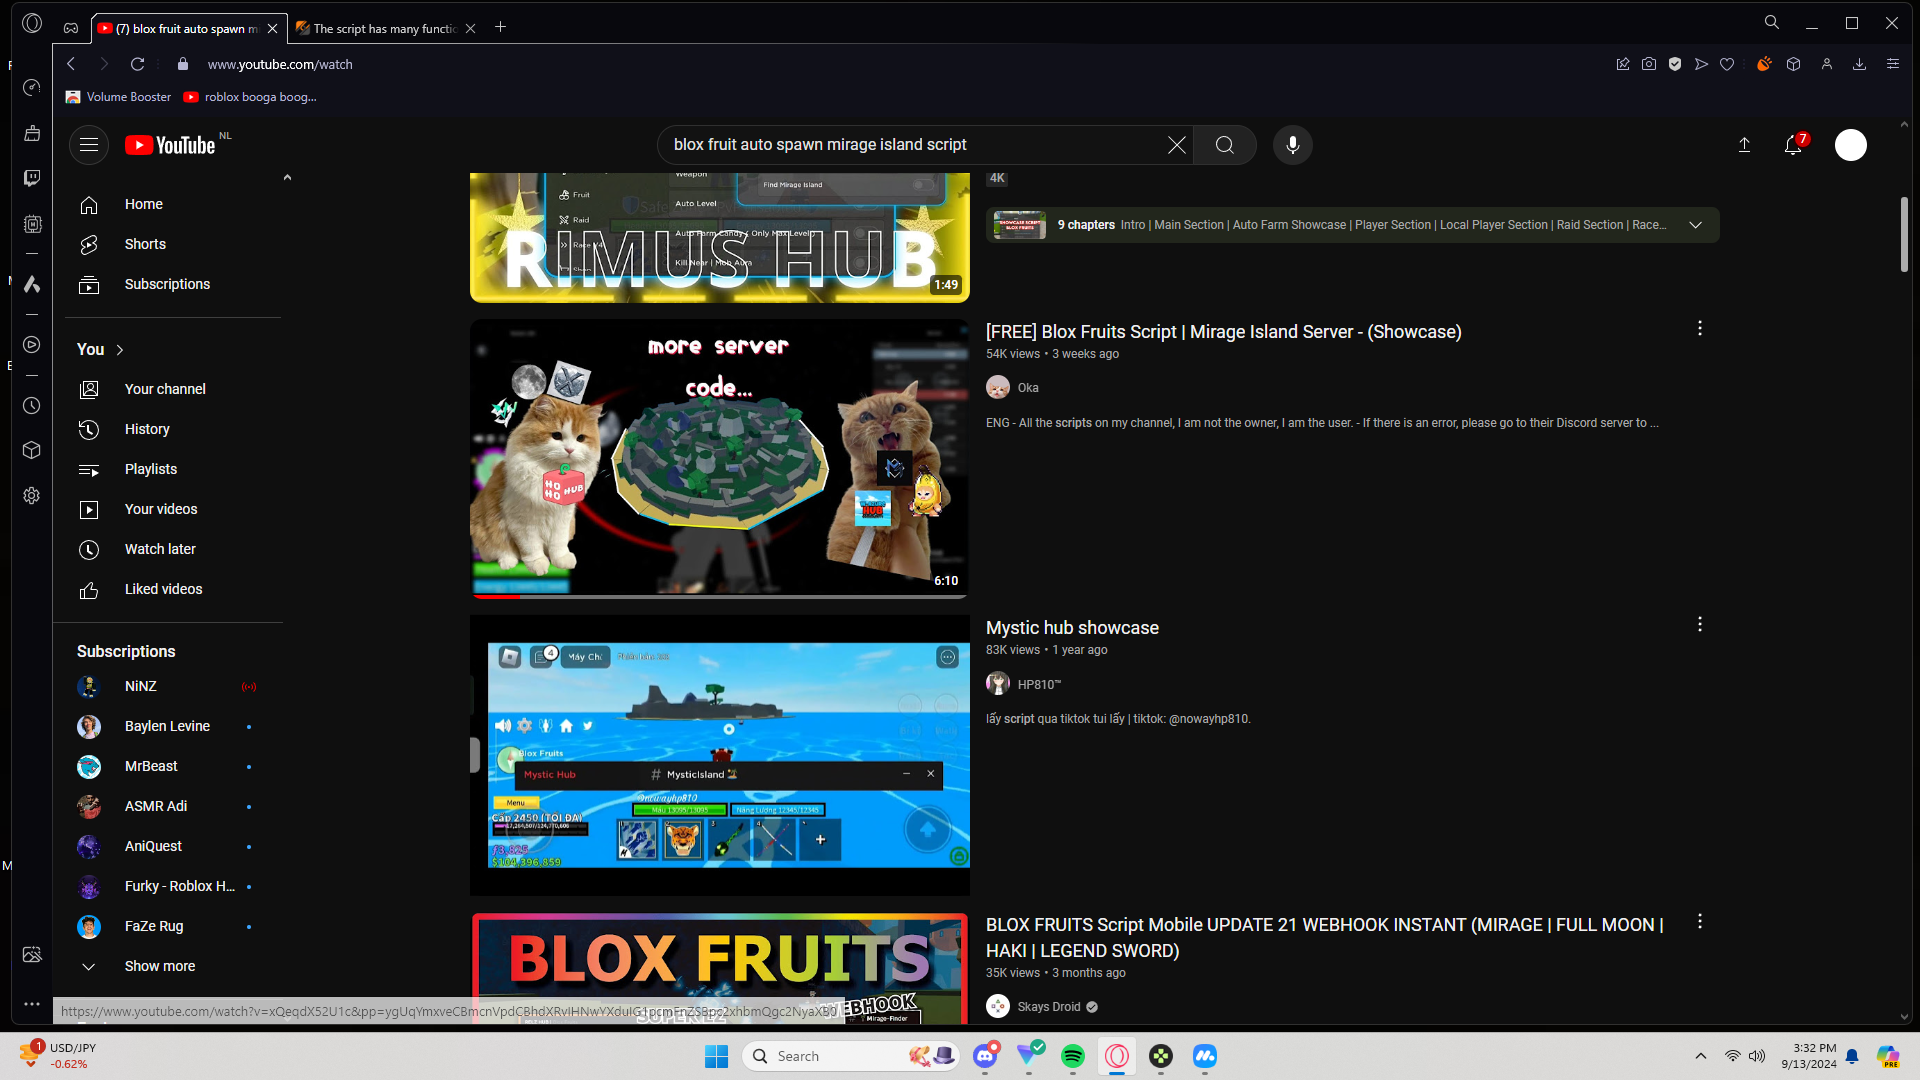Screen dimensions: 1920x1080
Task: Click the magnifier search button
Action: click(x=1225, y=145)
